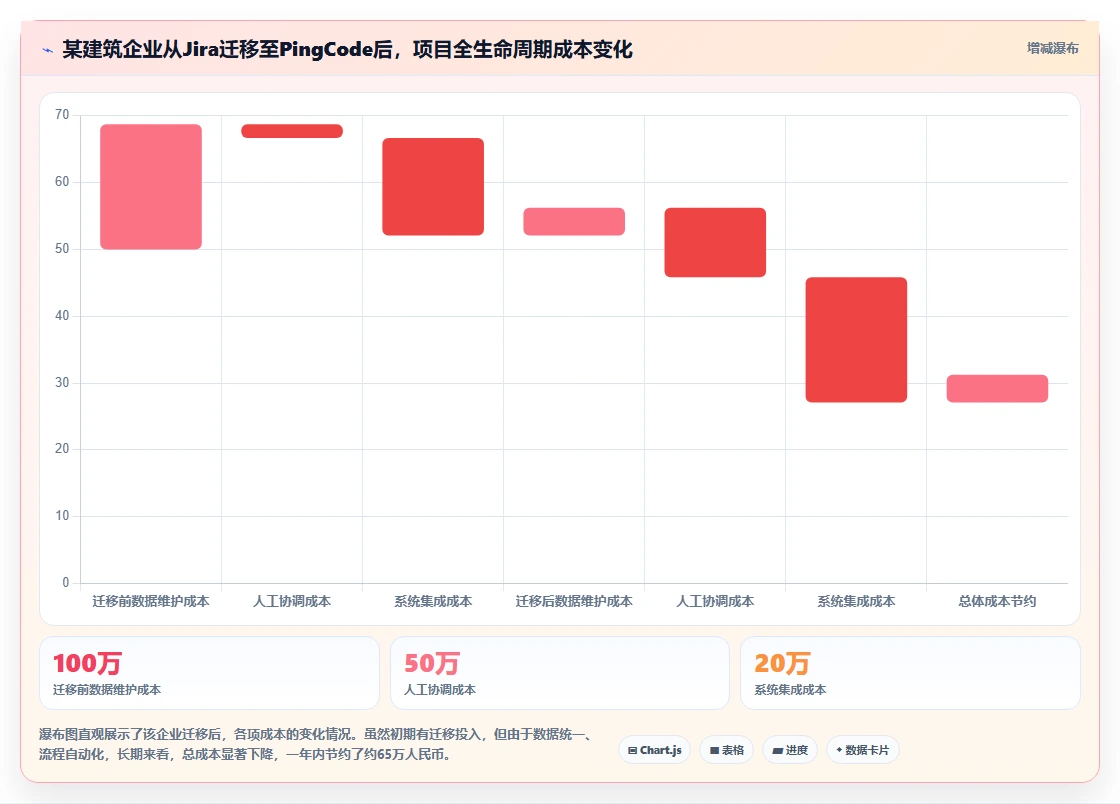Click the y-axis value 10
Image resolution: width=1120 pixels, height=804 pixels.
62,516
